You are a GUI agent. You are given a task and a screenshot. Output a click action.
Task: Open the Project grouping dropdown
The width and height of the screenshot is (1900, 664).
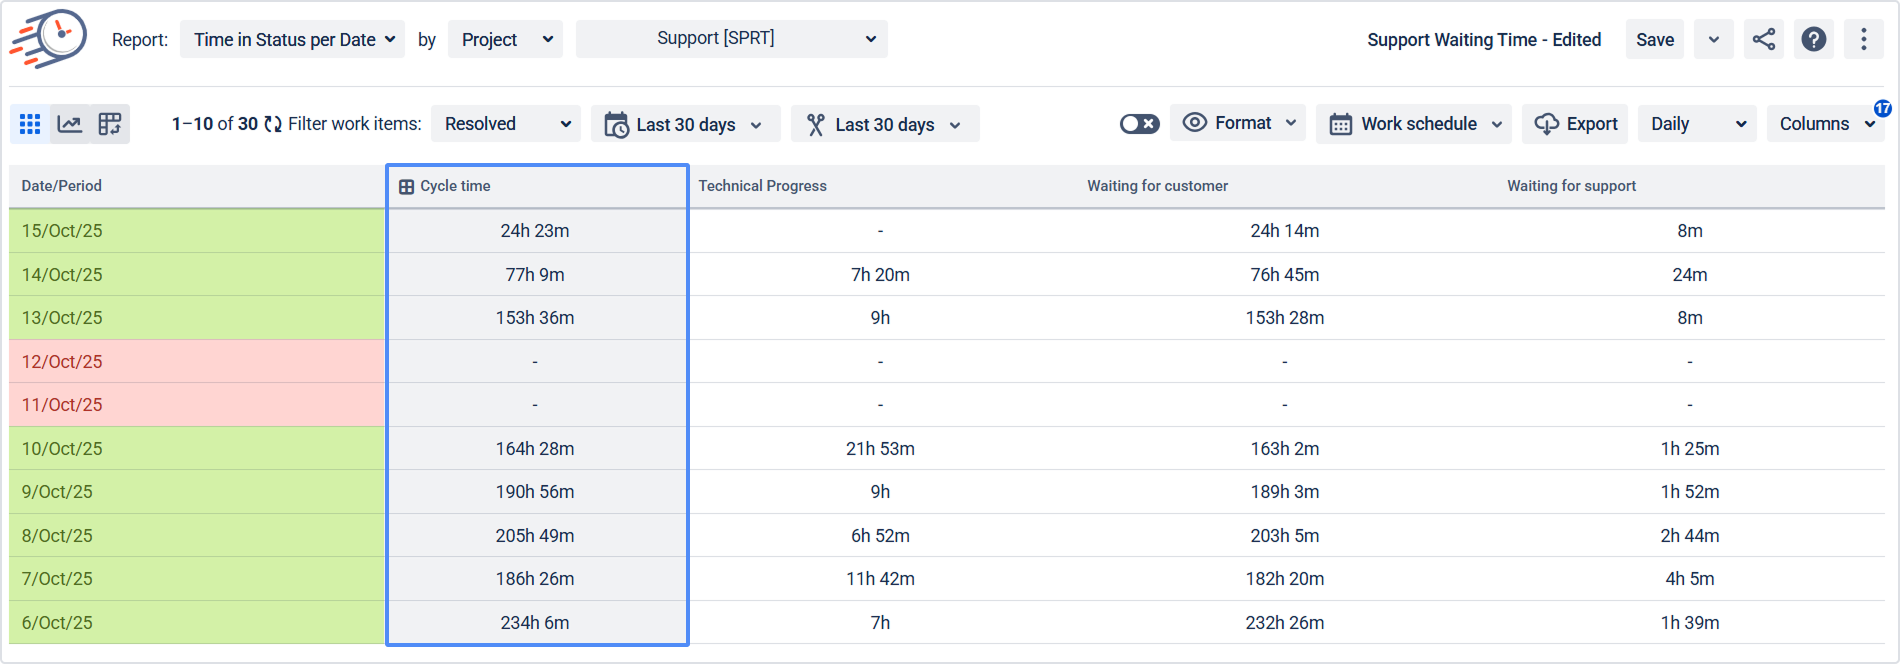point(506,39)
